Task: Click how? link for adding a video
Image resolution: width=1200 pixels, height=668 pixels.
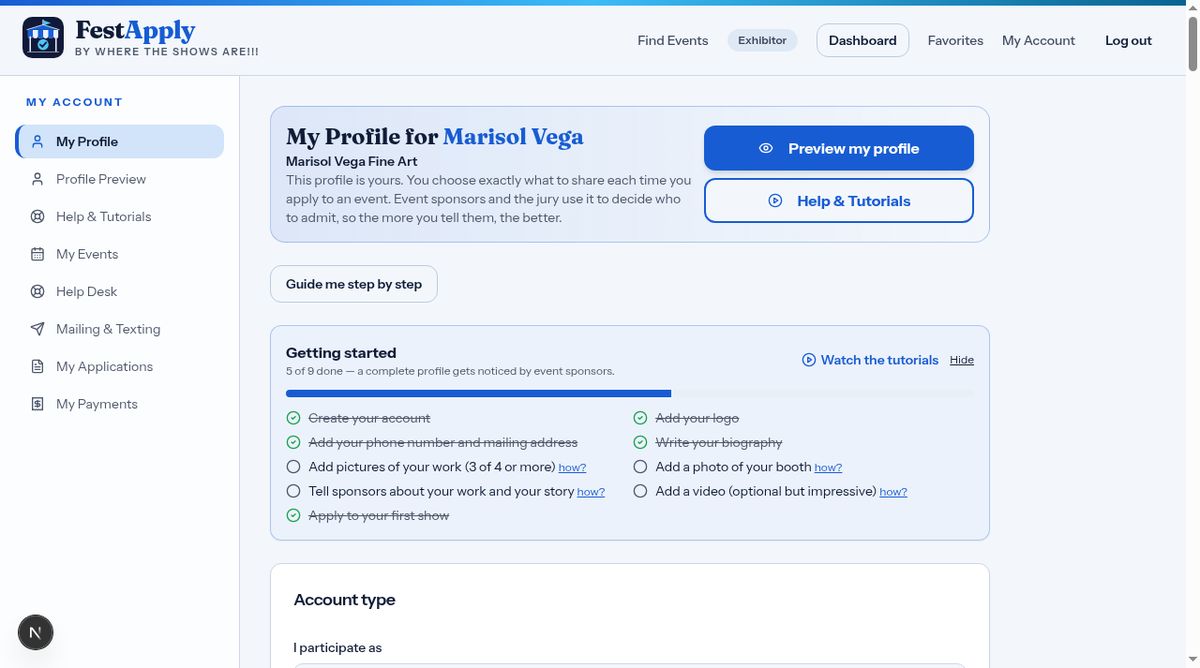Action: tap(893, 492)
